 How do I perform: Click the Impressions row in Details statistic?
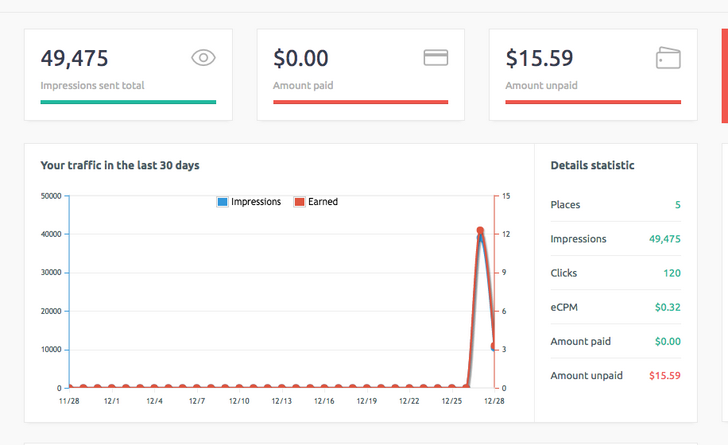pos(615,239)
